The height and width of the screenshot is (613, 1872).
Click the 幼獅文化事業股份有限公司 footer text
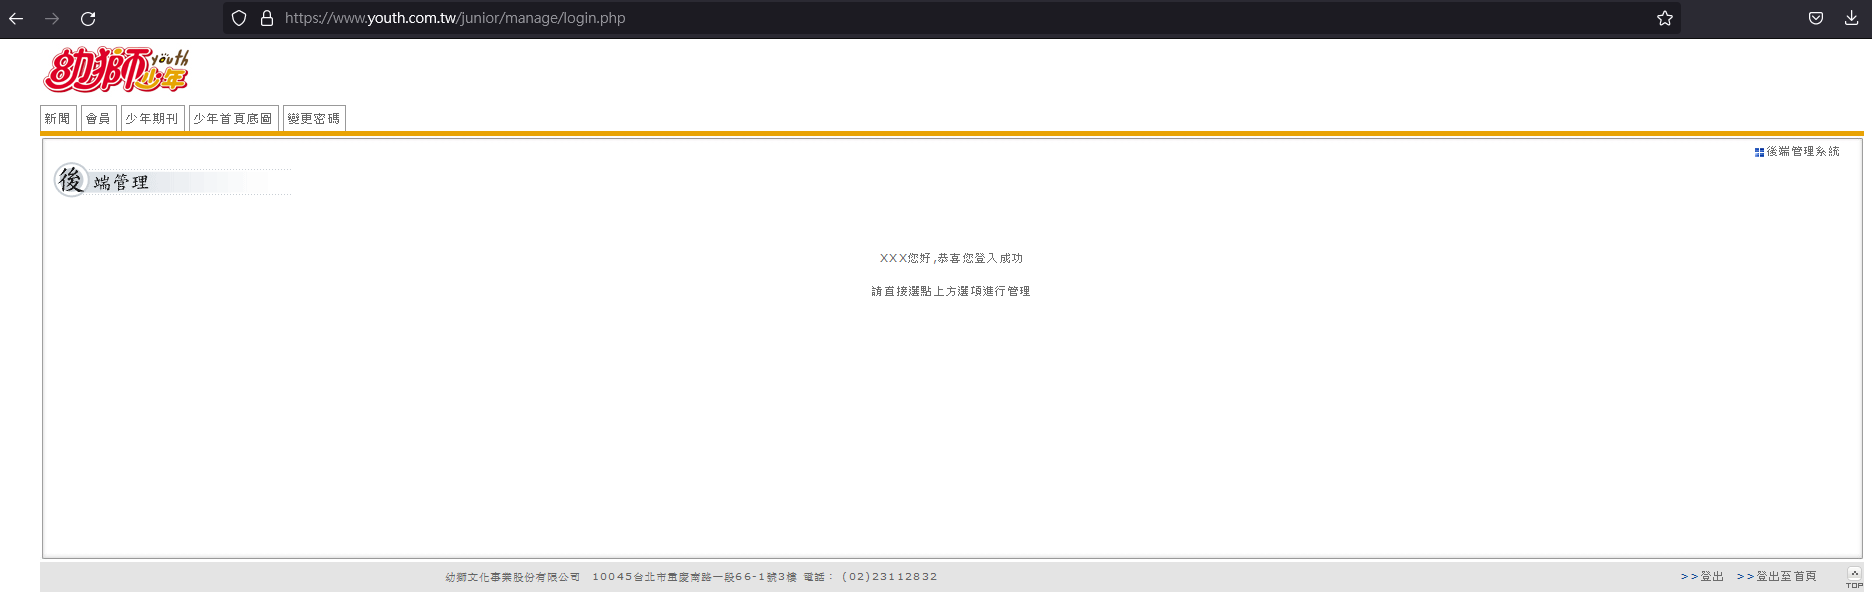(513, 577)
